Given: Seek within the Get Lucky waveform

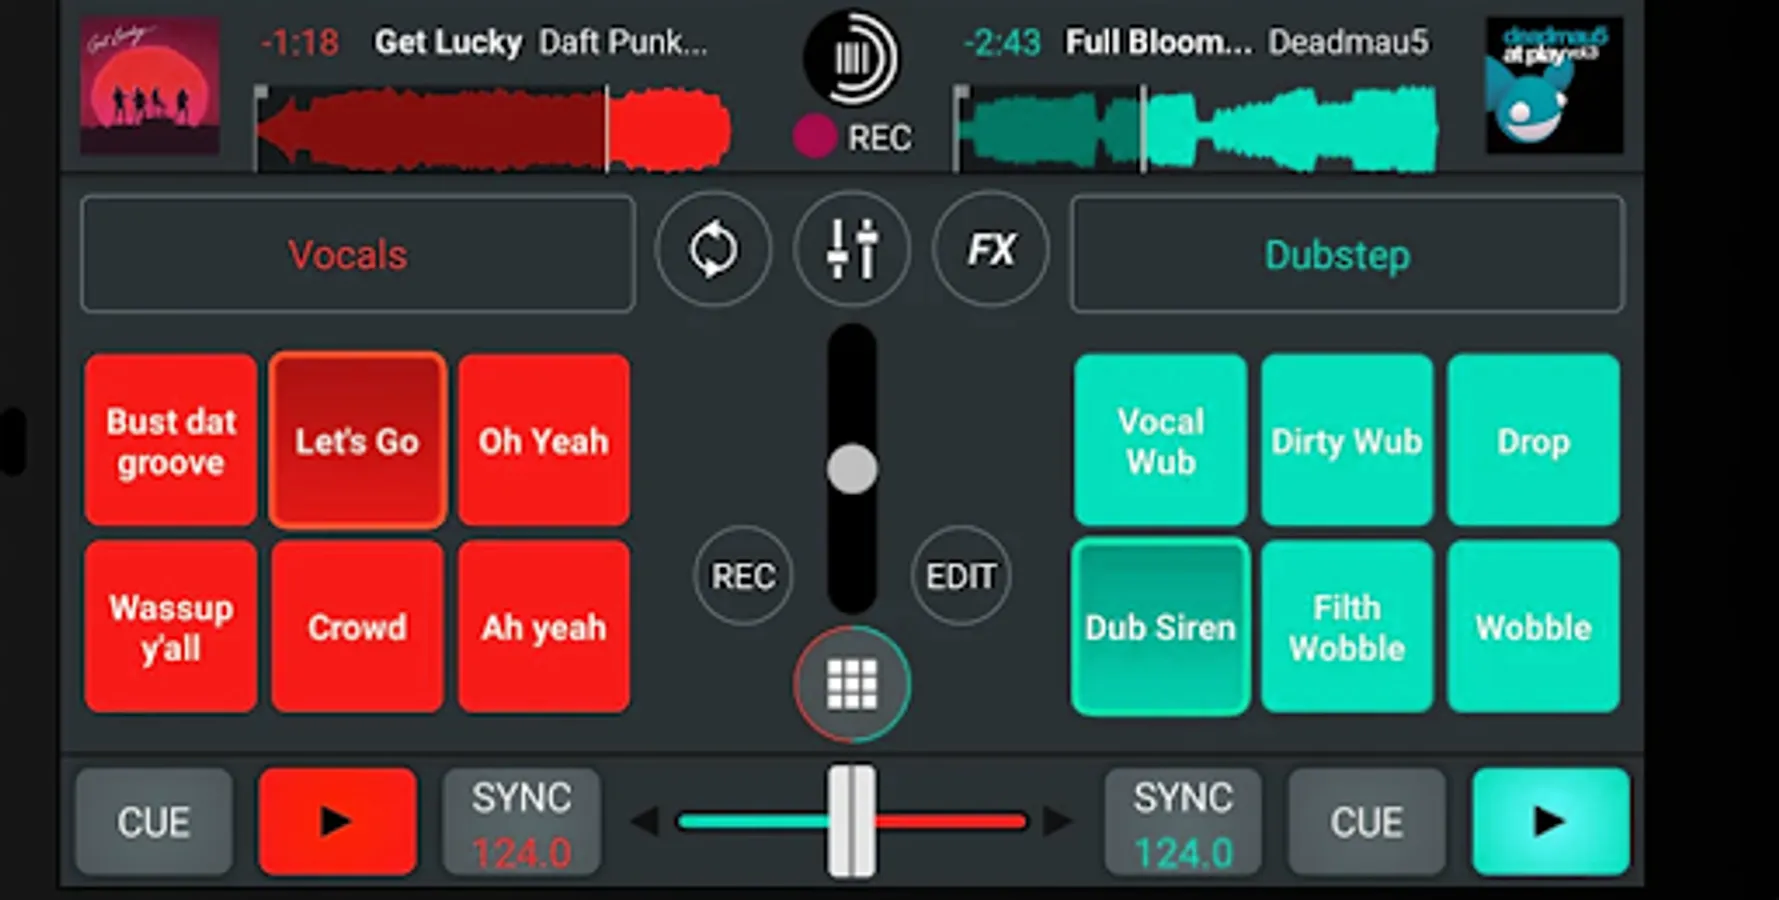Looking at the screenshot, I should tap(493, 130).
